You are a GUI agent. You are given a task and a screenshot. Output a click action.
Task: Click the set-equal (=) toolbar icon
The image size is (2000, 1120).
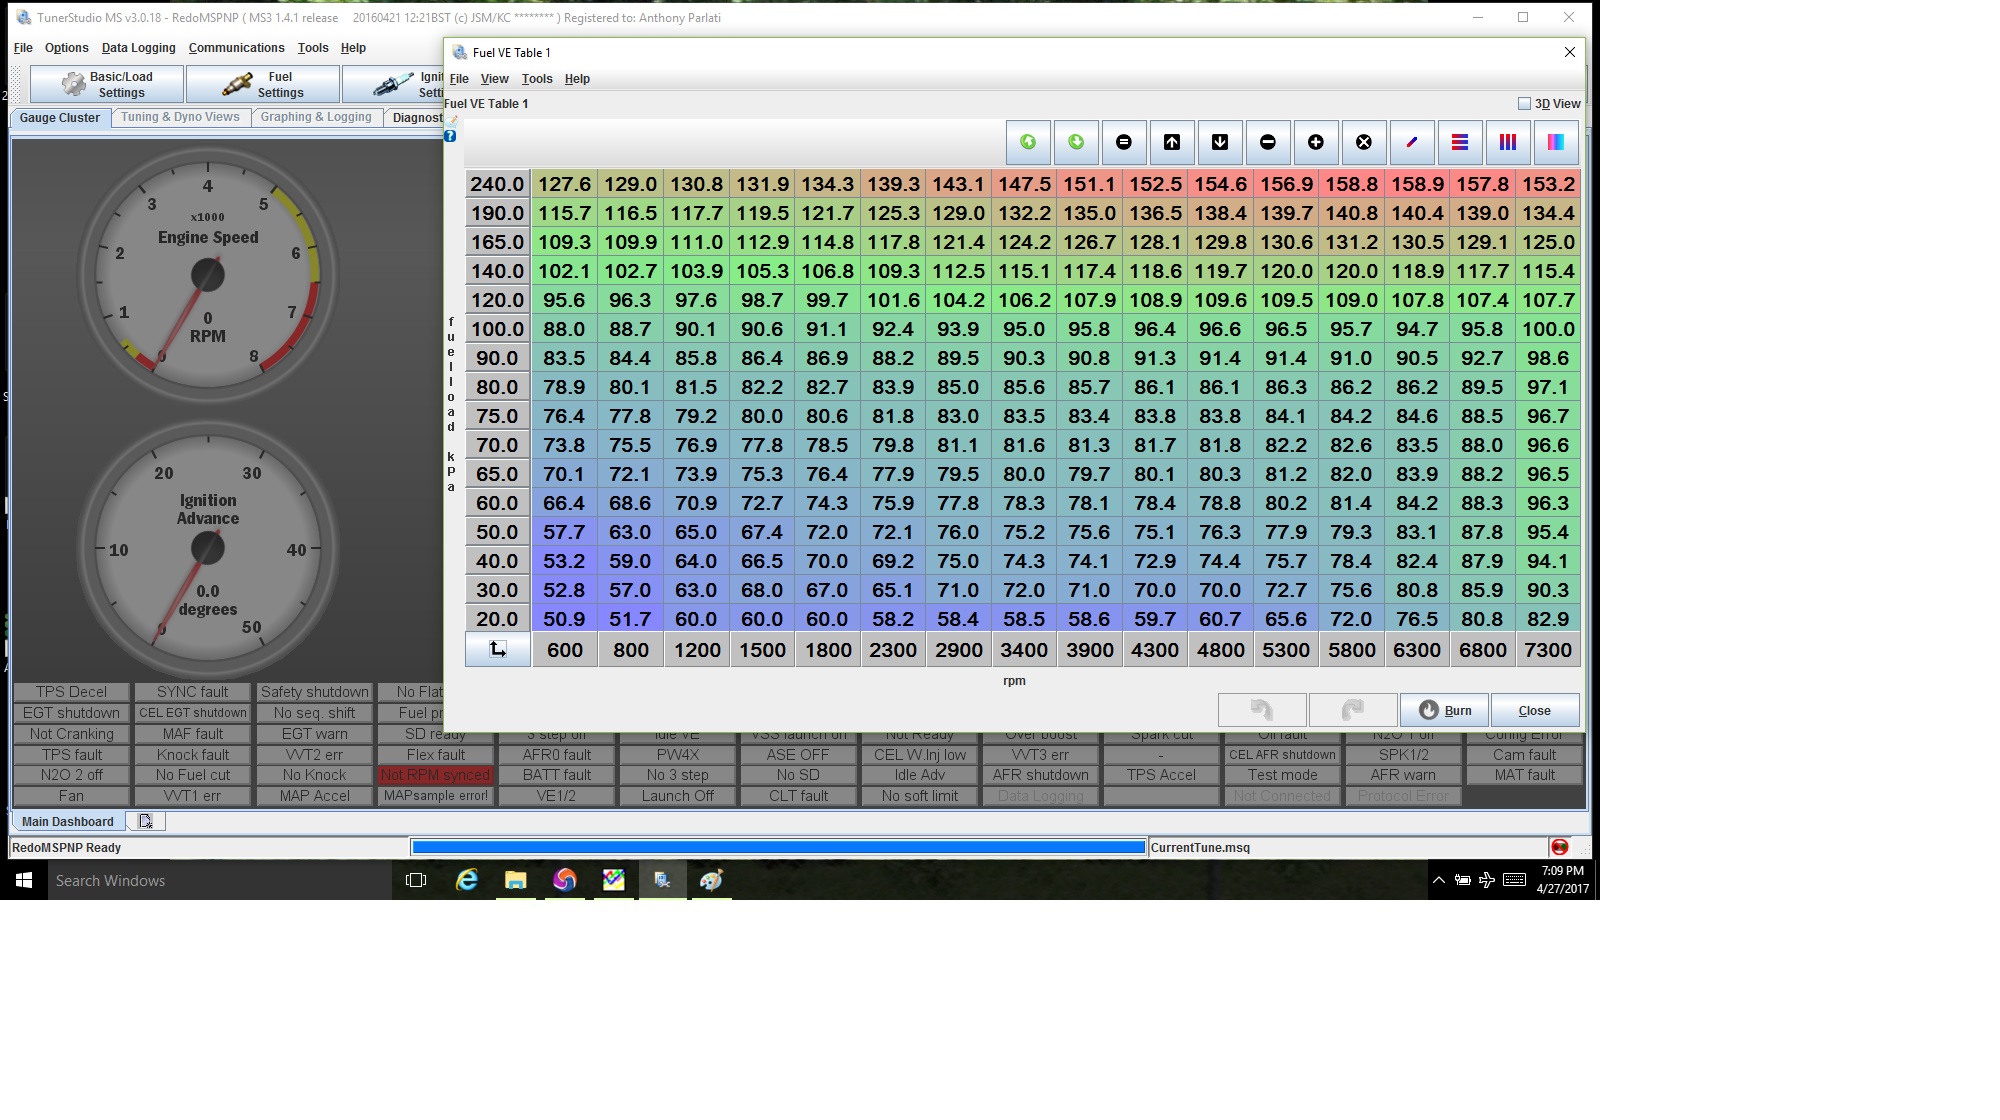click(x=1123, y=143)
